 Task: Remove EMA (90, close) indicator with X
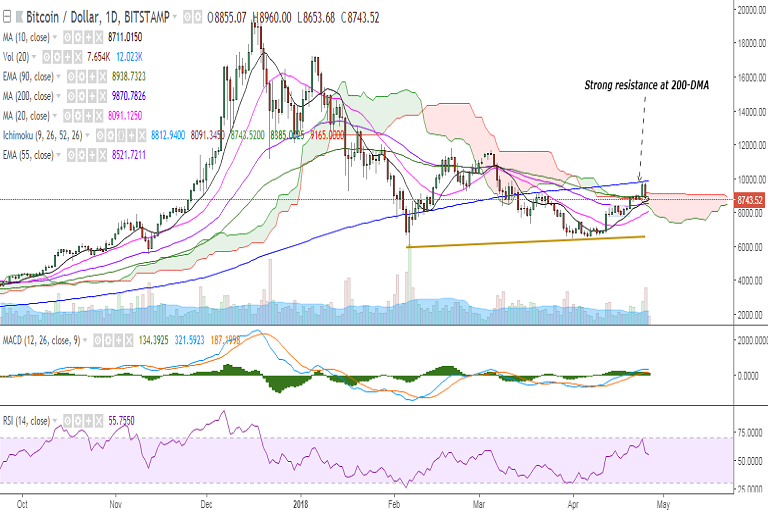103,76
